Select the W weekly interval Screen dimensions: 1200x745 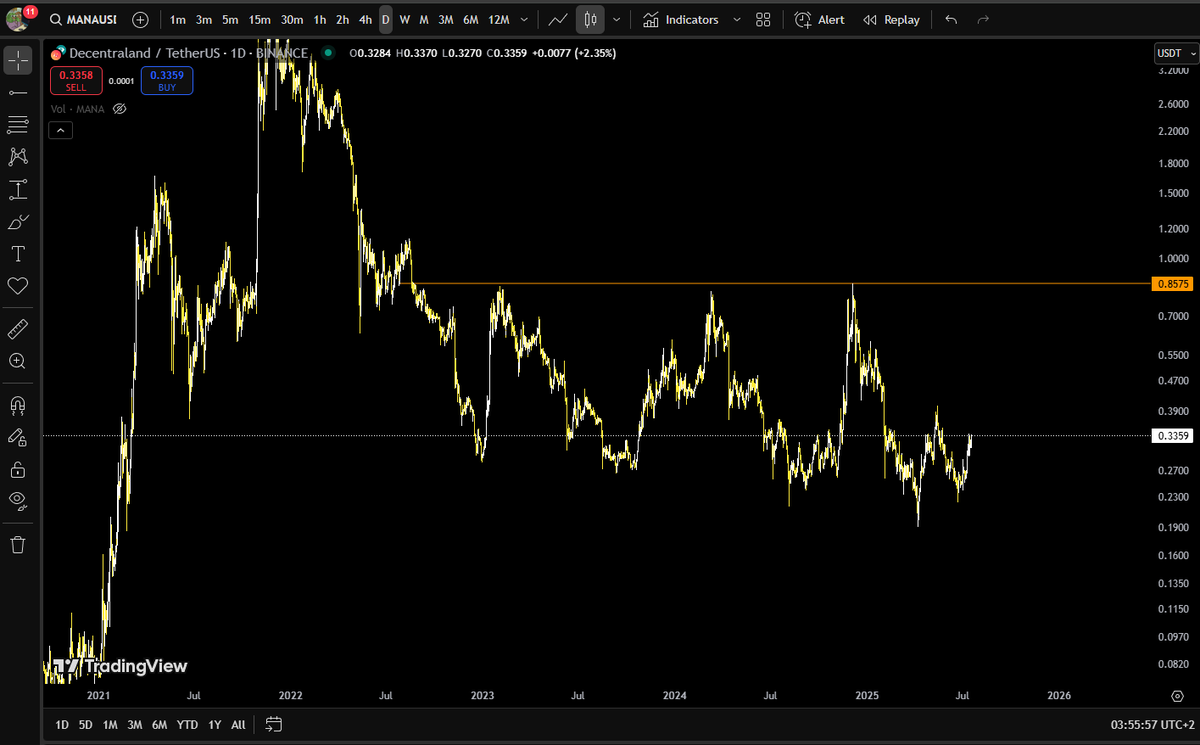[404, 19]
